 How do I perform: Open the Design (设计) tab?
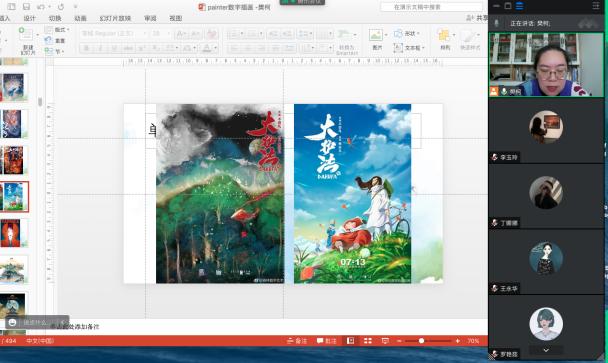click(29, 18)
